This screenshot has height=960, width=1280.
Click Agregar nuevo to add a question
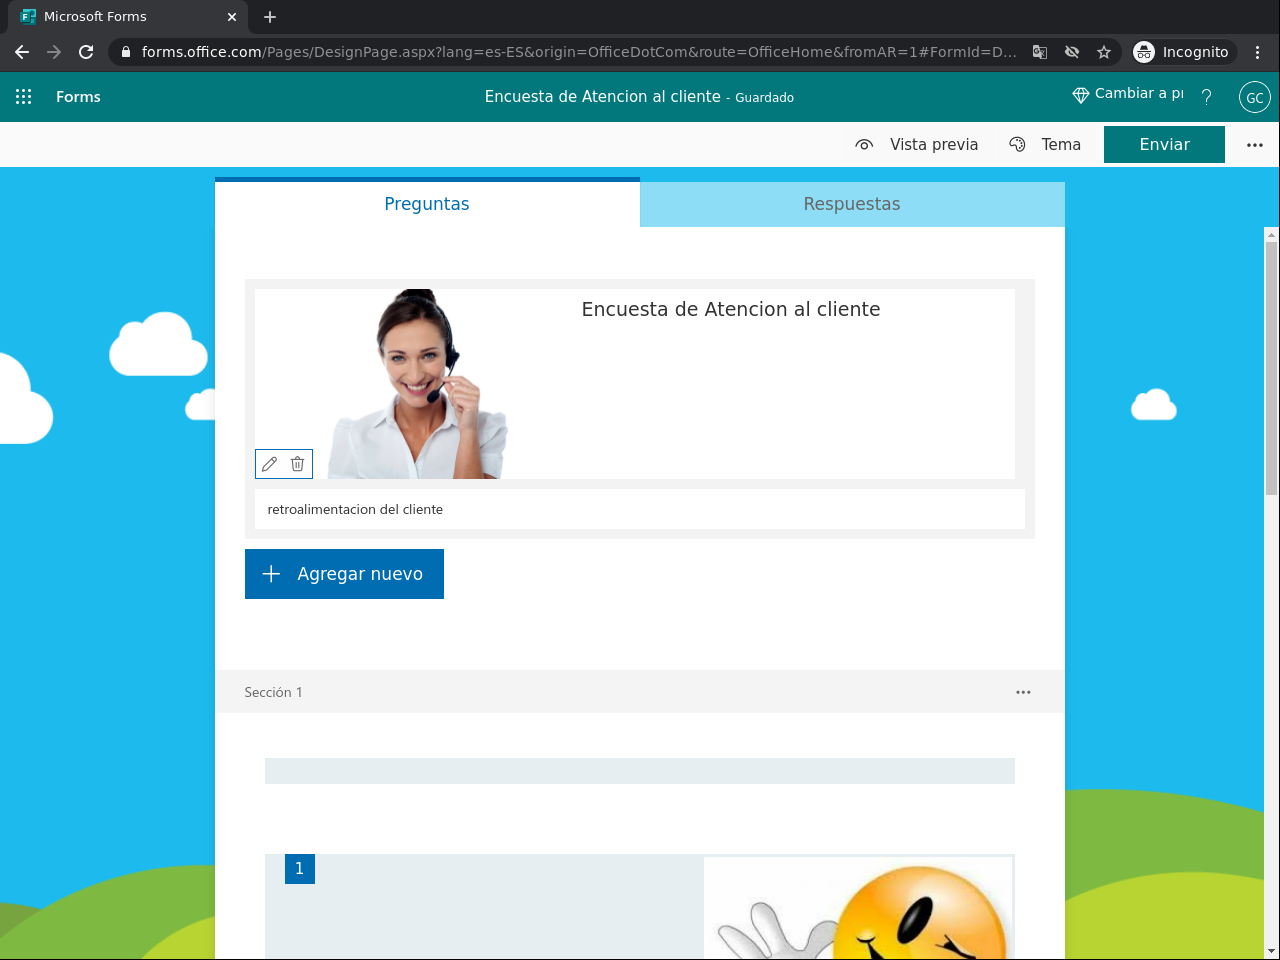click(344, 574)
